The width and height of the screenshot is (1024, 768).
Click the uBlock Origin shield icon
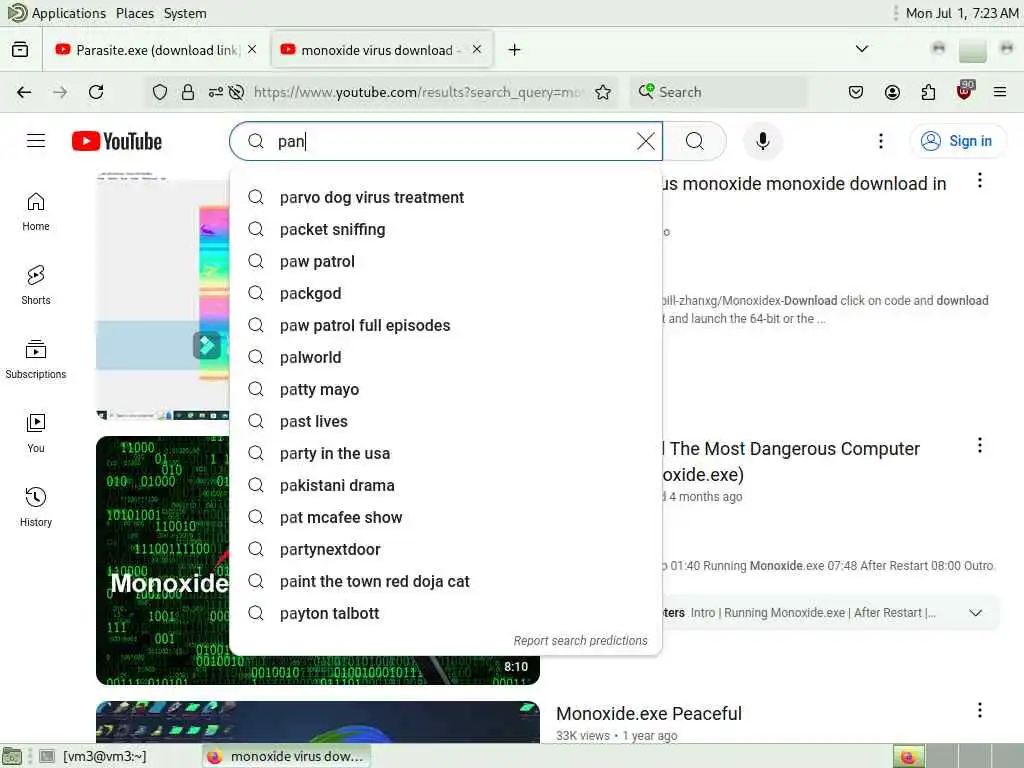pos(965,91)
